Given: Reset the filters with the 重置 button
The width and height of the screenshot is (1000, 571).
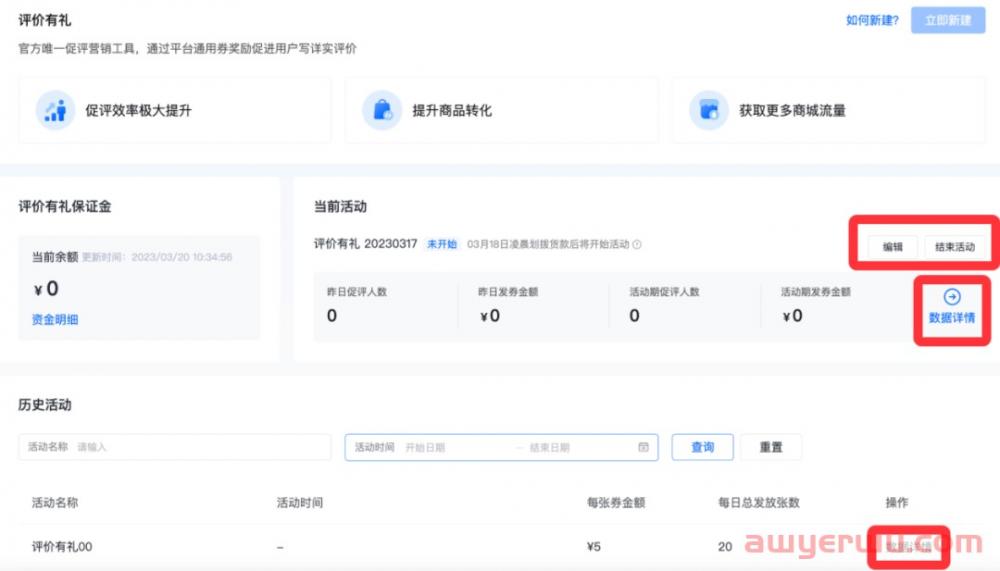Looking at the screenshot, I should tap(771, 447).
